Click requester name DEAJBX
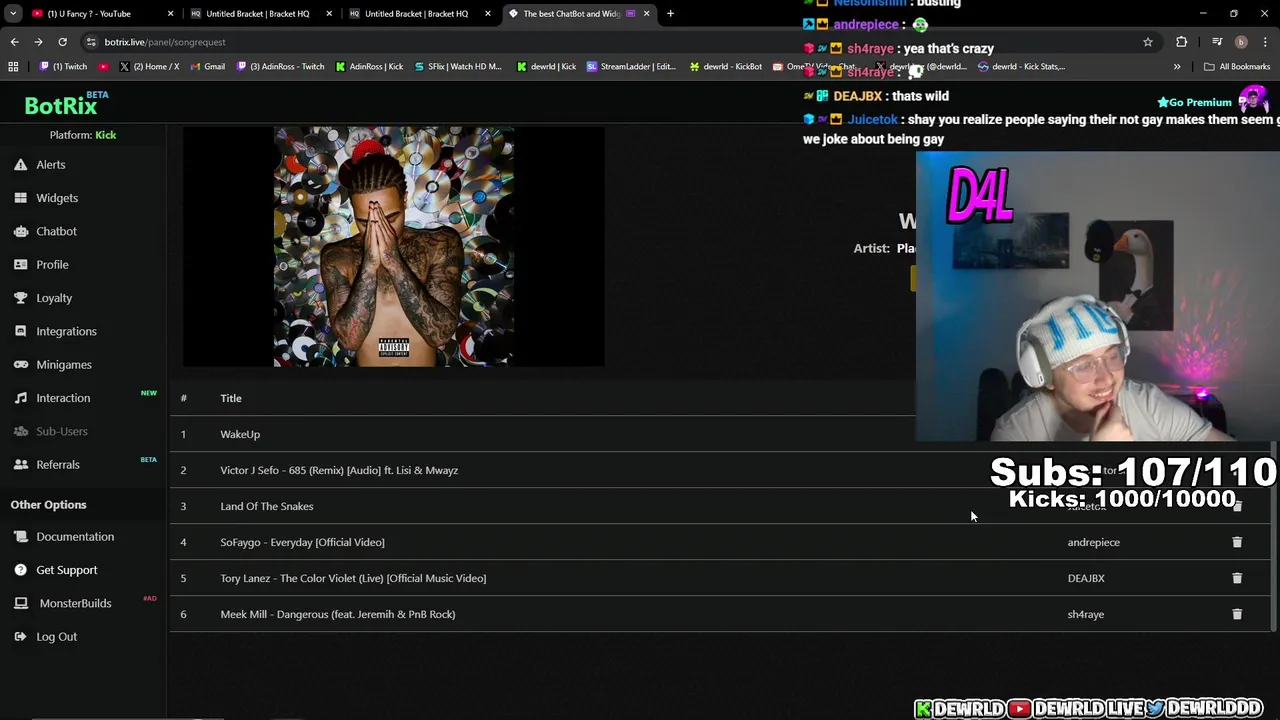Viewport: 1280px width, 720px height. (1086, 578)
